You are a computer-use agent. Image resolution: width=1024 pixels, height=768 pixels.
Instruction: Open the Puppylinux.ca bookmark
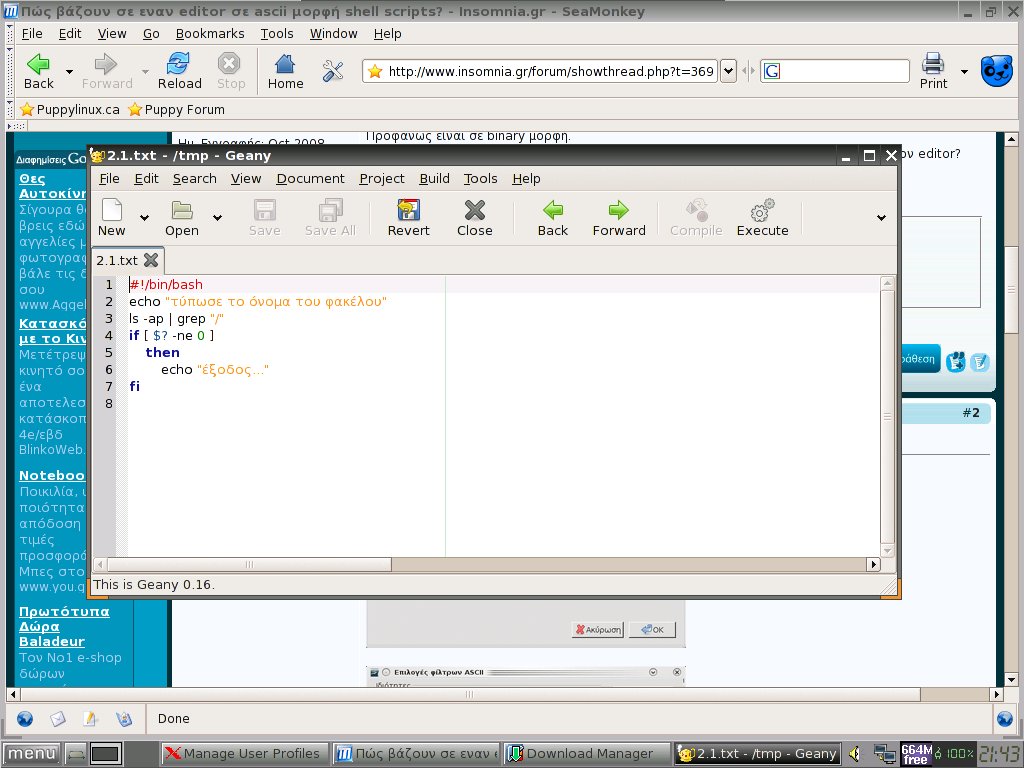point(69,109)
